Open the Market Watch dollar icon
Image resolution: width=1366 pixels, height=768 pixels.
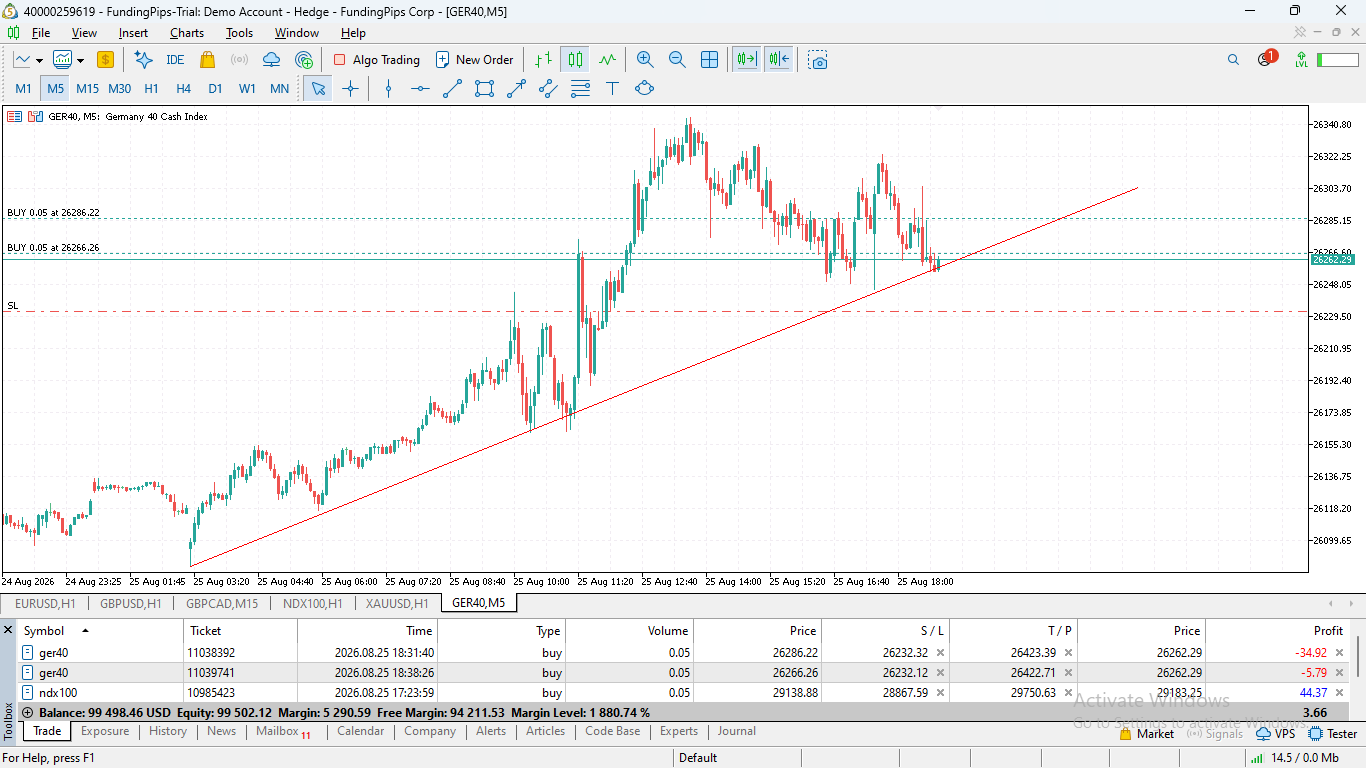point(105,60)
